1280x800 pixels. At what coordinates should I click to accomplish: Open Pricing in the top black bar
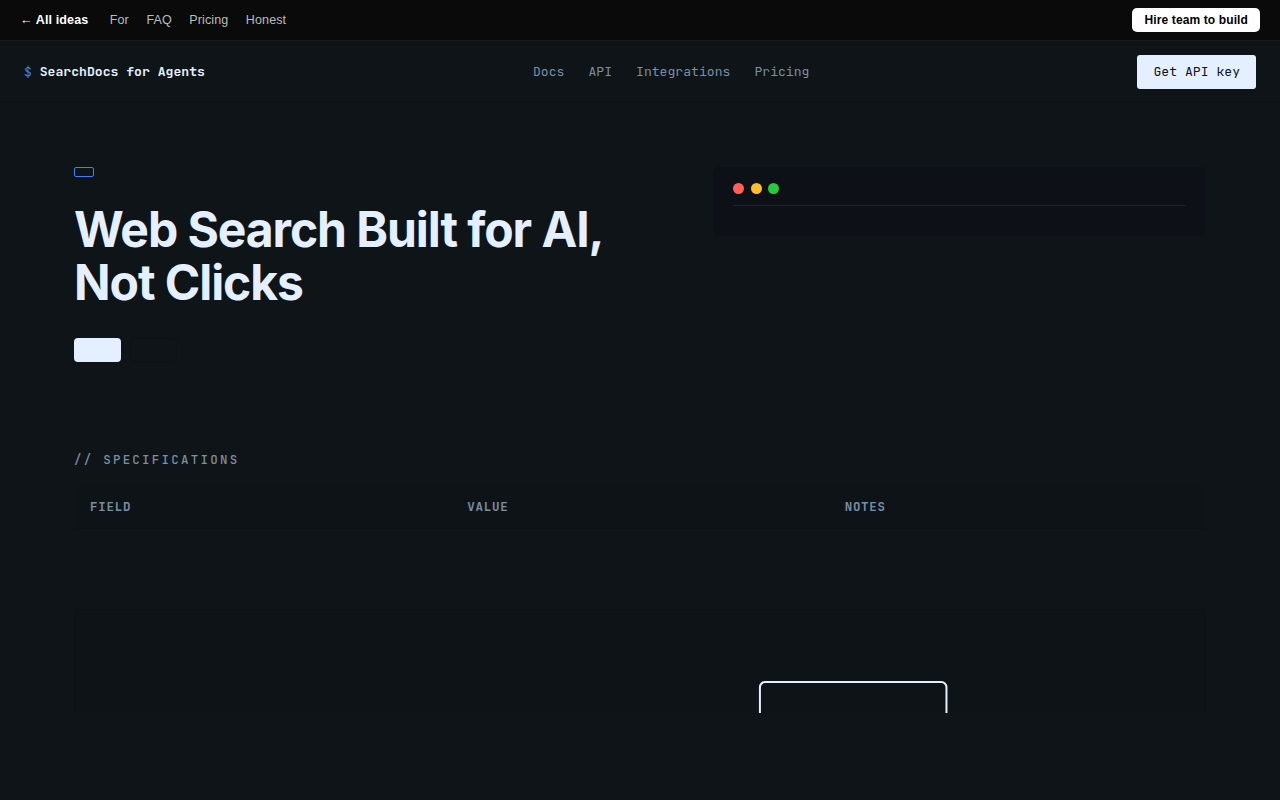click(208, 20)
